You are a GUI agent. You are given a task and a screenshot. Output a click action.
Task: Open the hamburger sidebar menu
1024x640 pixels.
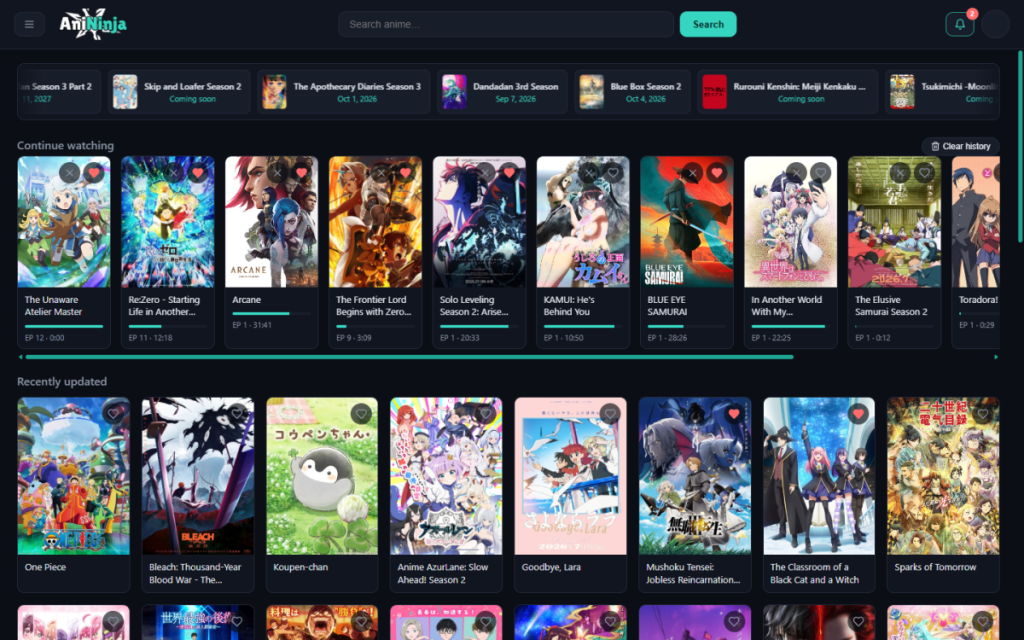pos(29,24)
